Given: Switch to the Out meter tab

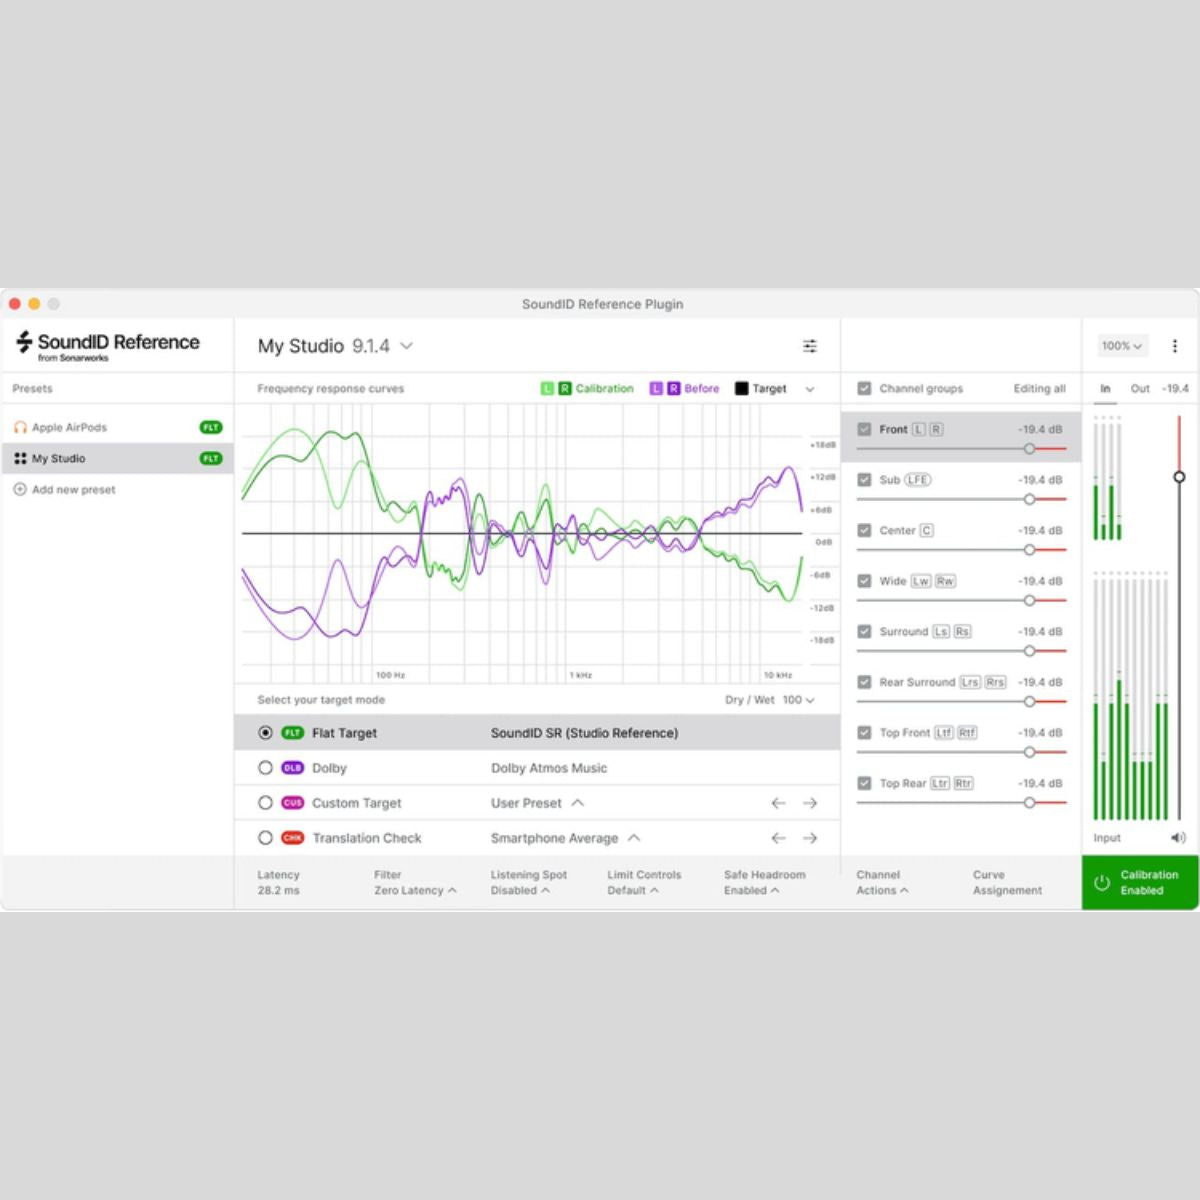Looking at the screenshot, I should pos(1140,388).
